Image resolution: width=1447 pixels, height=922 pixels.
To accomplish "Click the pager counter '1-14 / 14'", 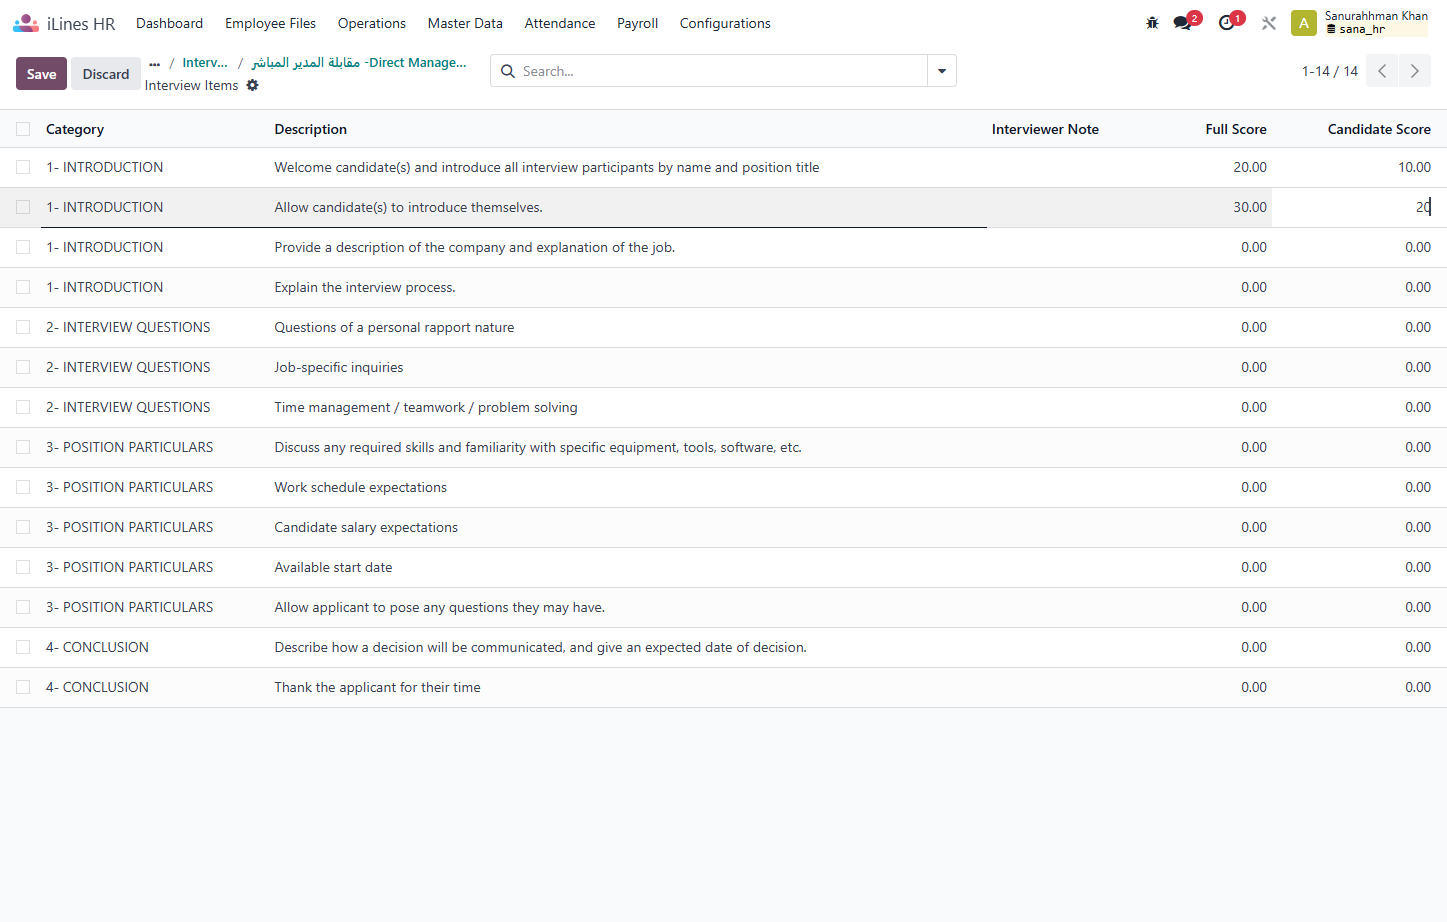I will pyautogui.click(x=1330, y=71).
